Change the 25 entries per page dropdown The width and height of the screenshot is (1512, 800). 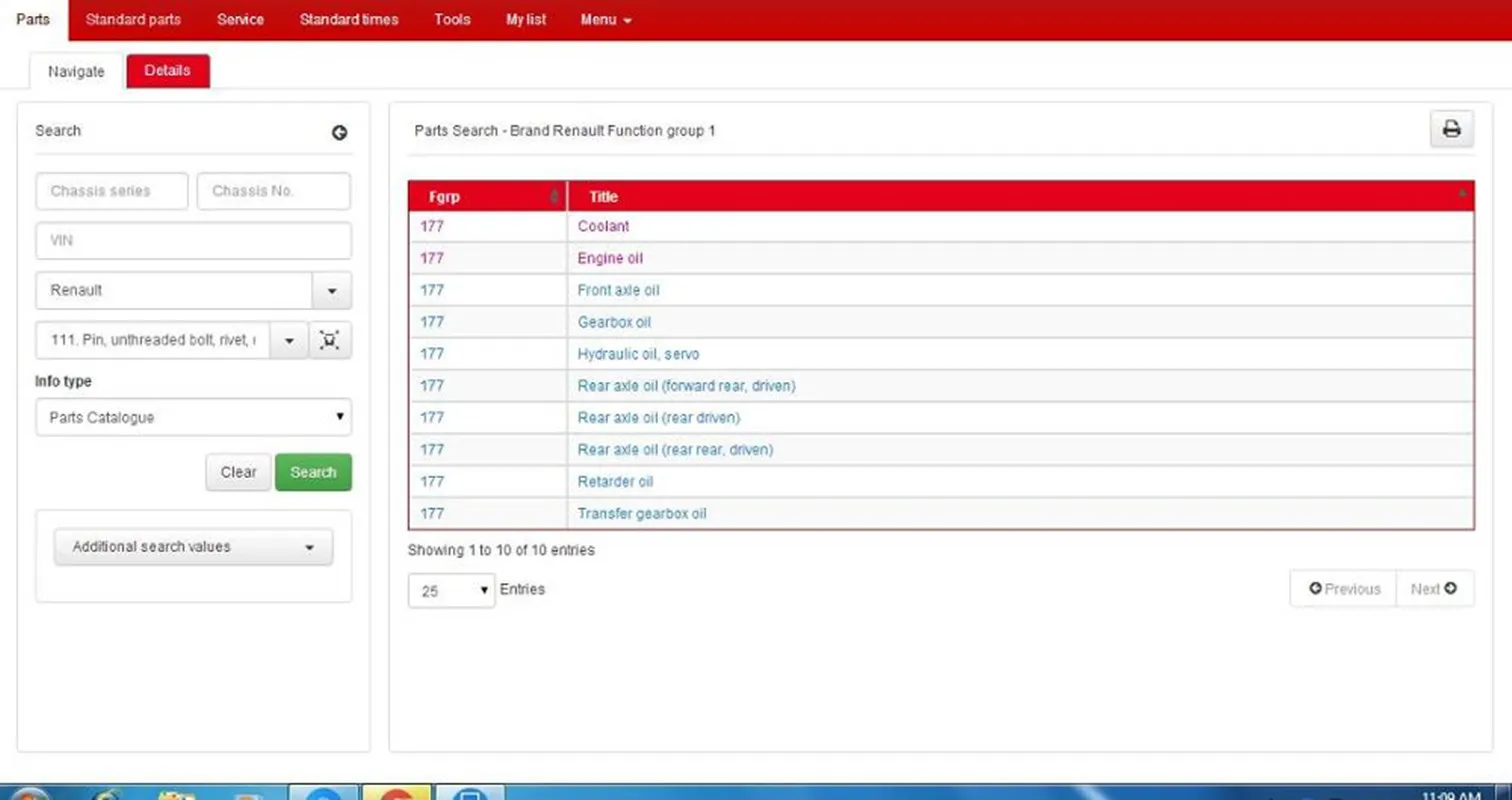451,590
